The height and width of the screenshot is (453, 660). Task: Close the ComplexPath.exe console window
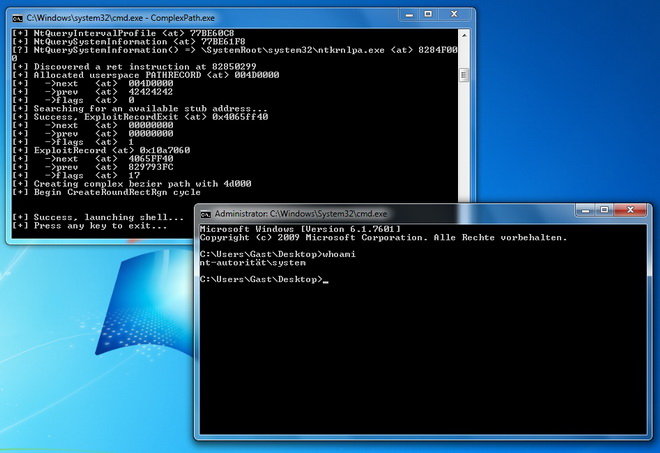[x=454, y=15]
